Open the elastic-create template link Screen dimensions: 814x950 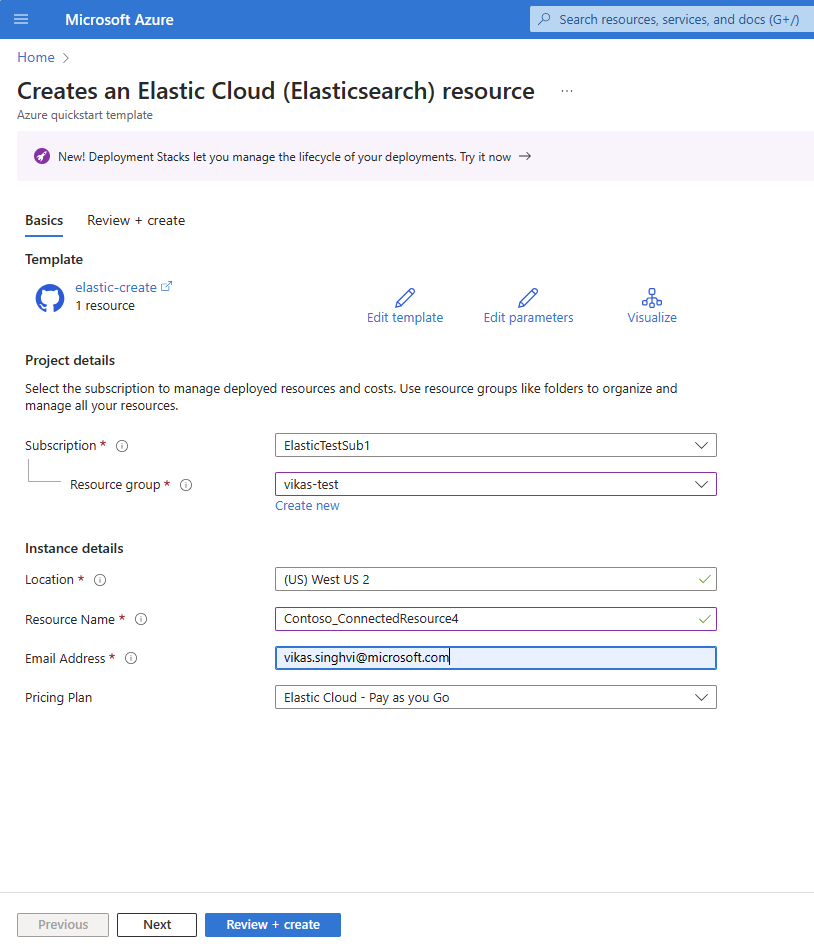116,287
